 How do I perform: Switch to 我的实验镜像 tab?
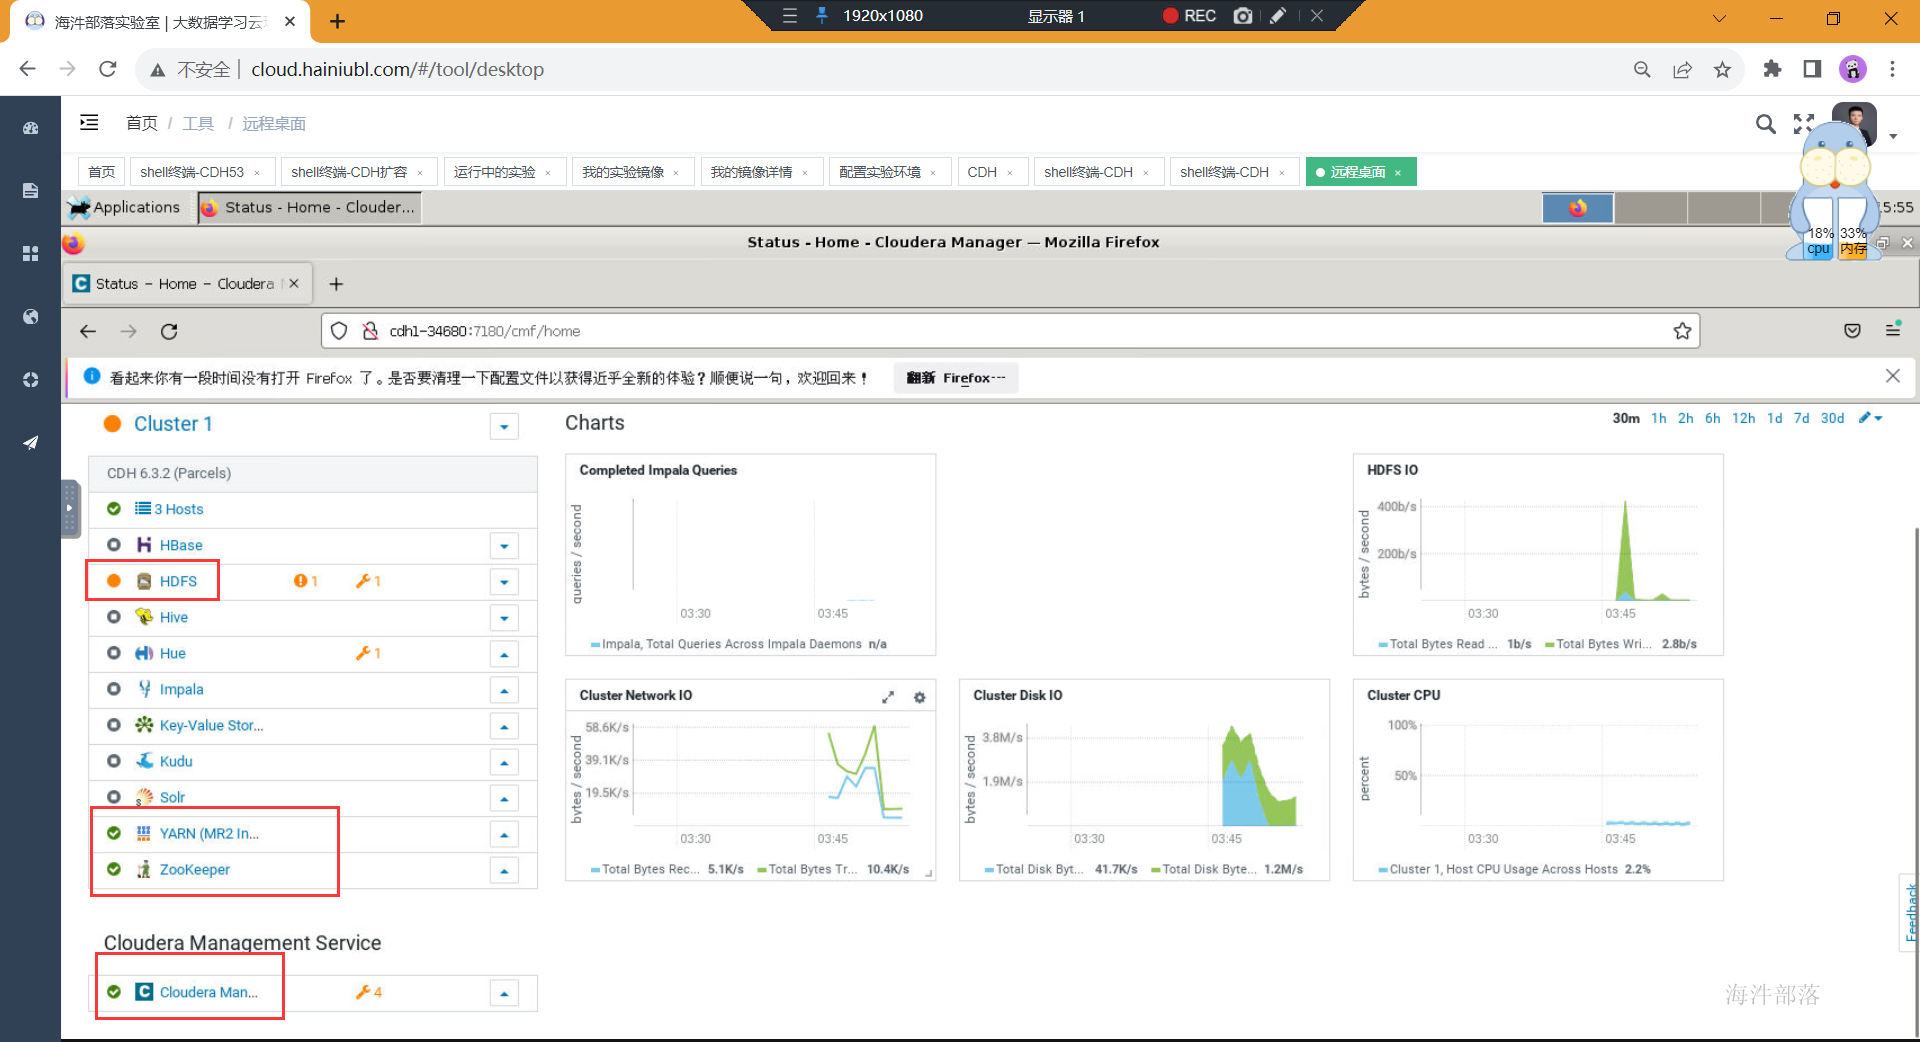pos(623,172)
